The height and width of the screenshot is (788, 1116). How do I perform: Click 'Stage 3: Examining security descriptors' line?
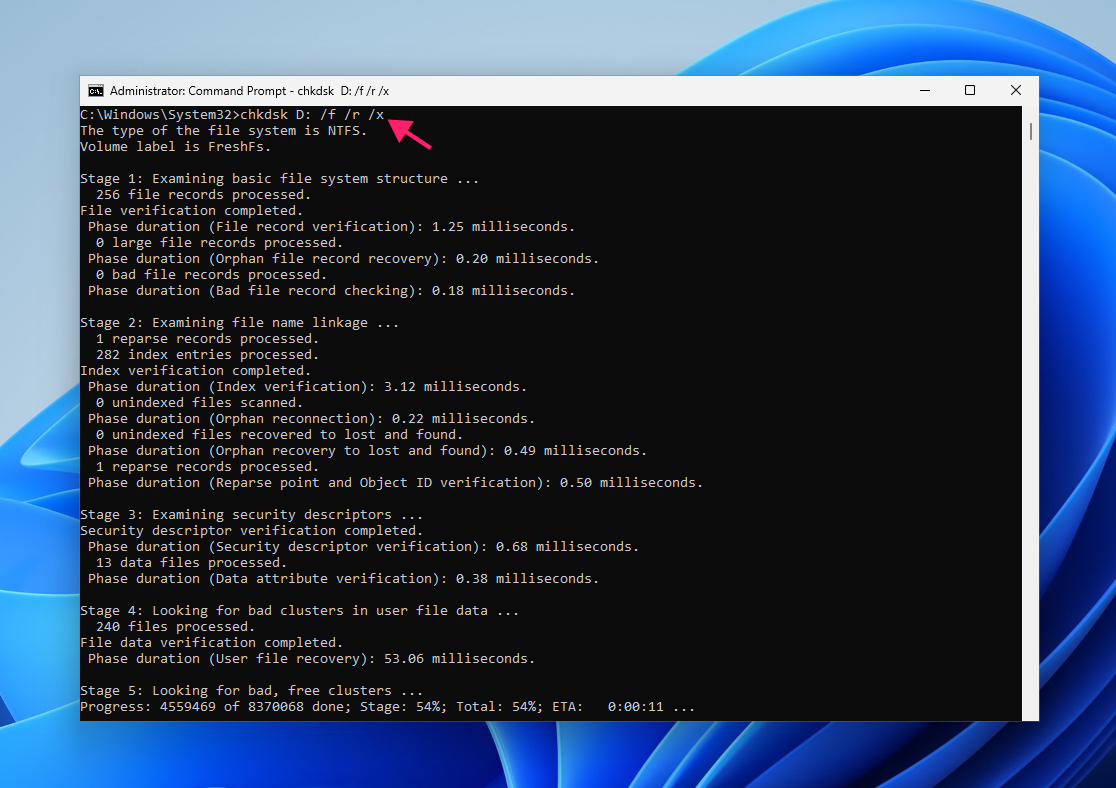point(251,515)
